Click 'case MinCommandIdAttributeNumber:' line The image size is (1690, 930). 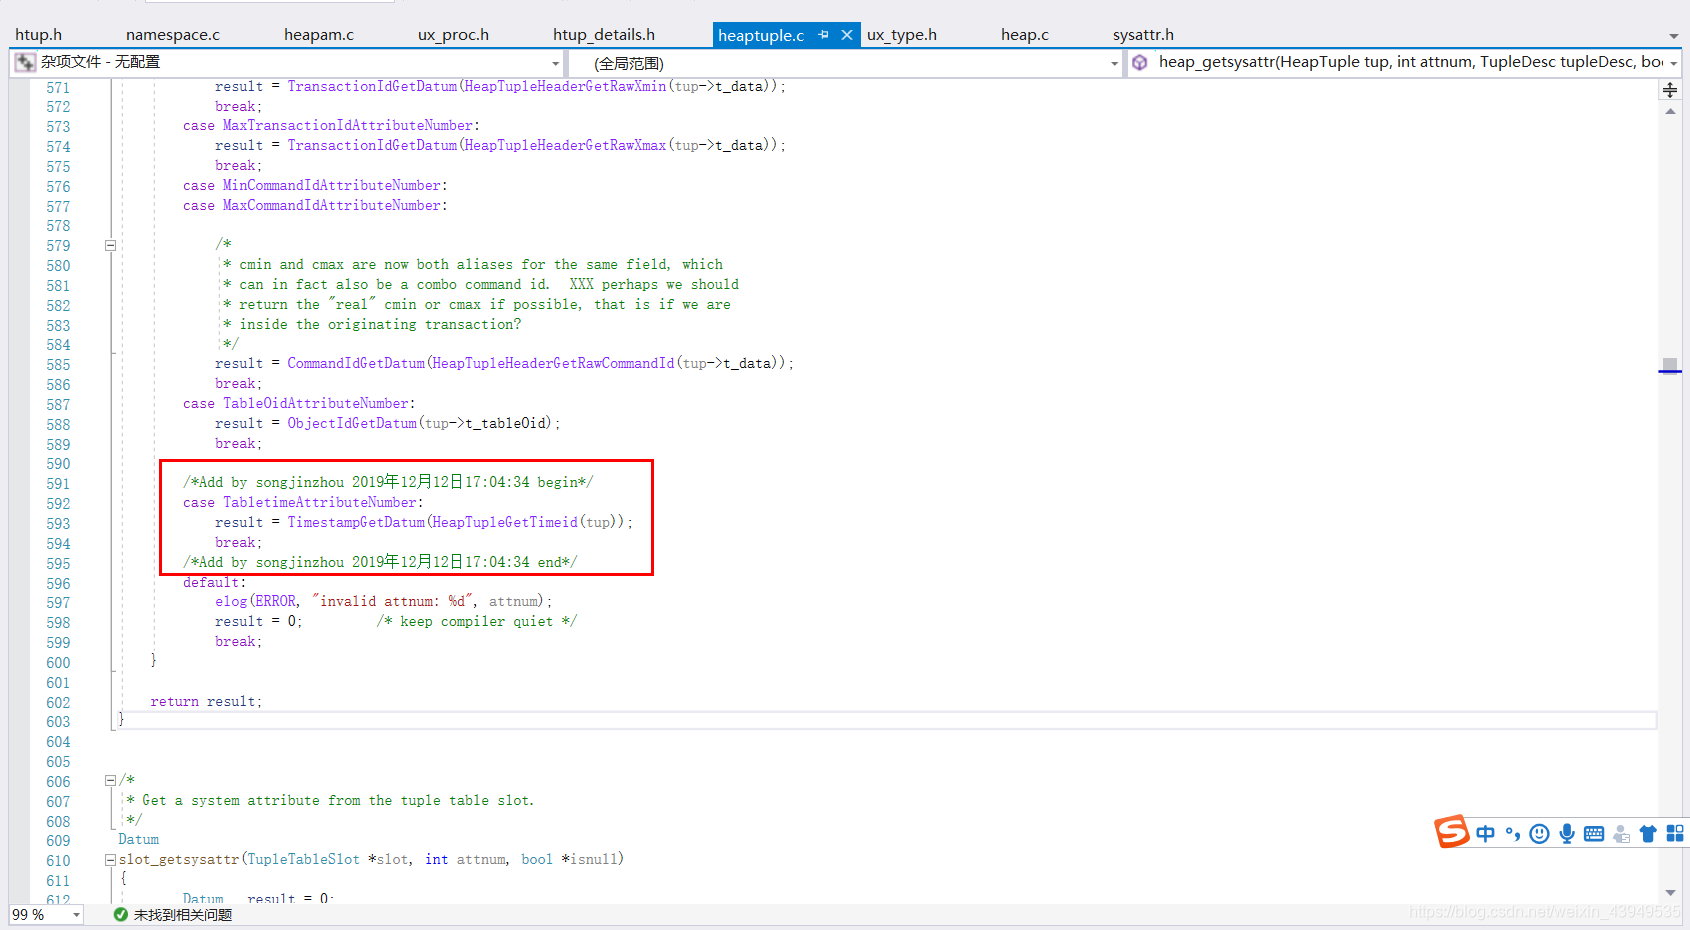(x=315, y=186)
